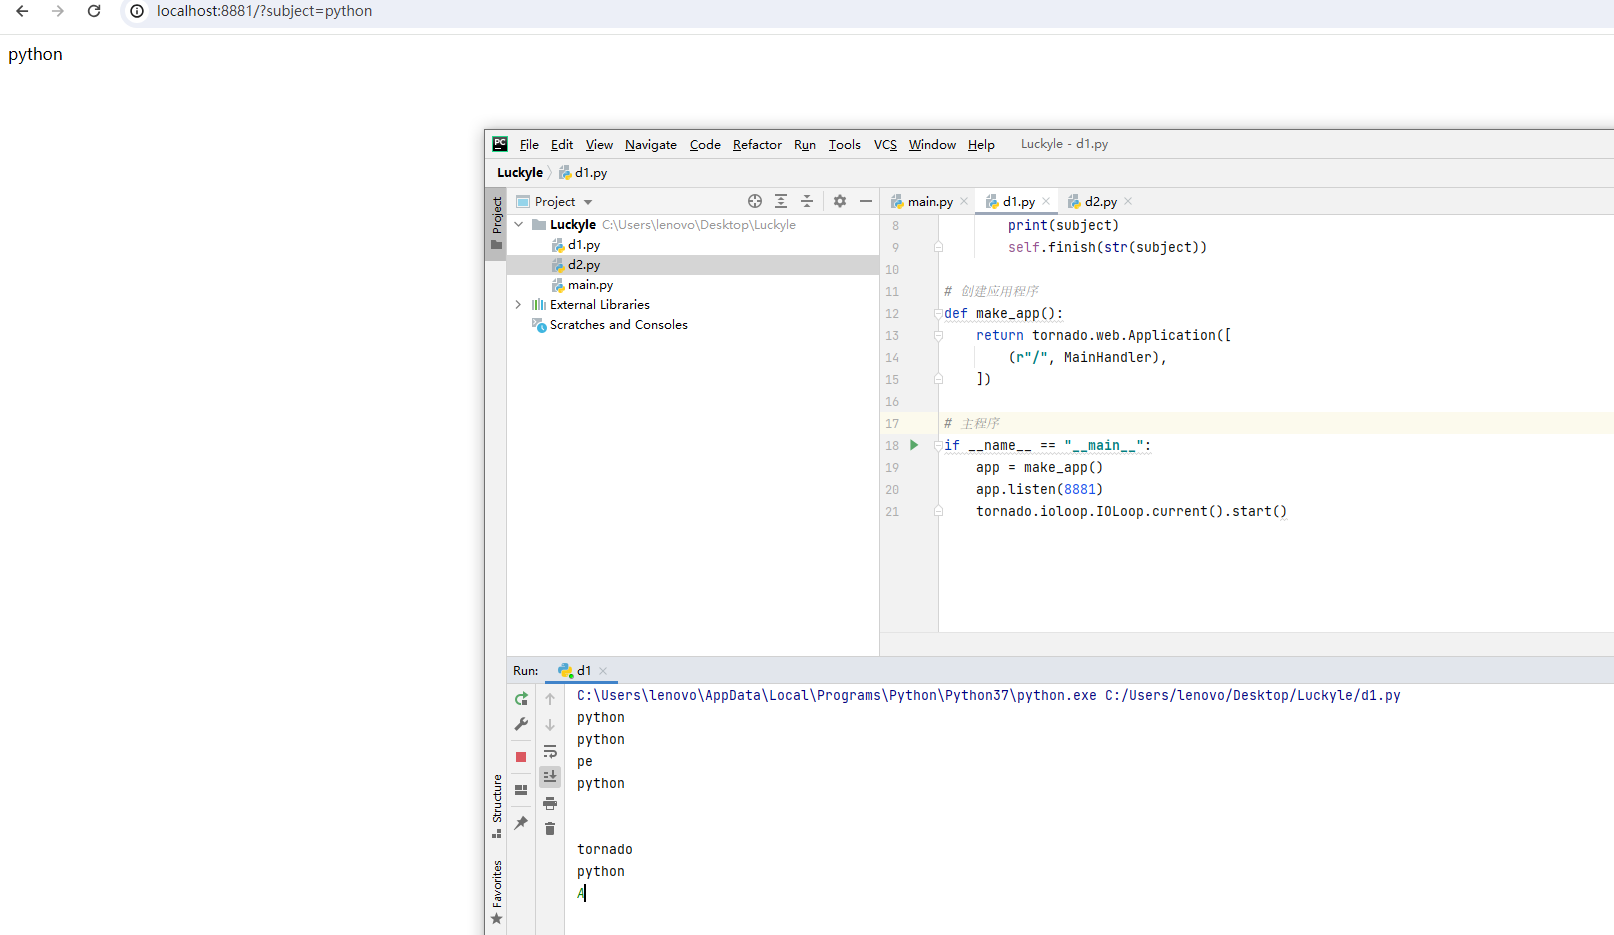
Task: Click Luckyle in the breadcrumb bar
Action: click(x=520, y=173)
